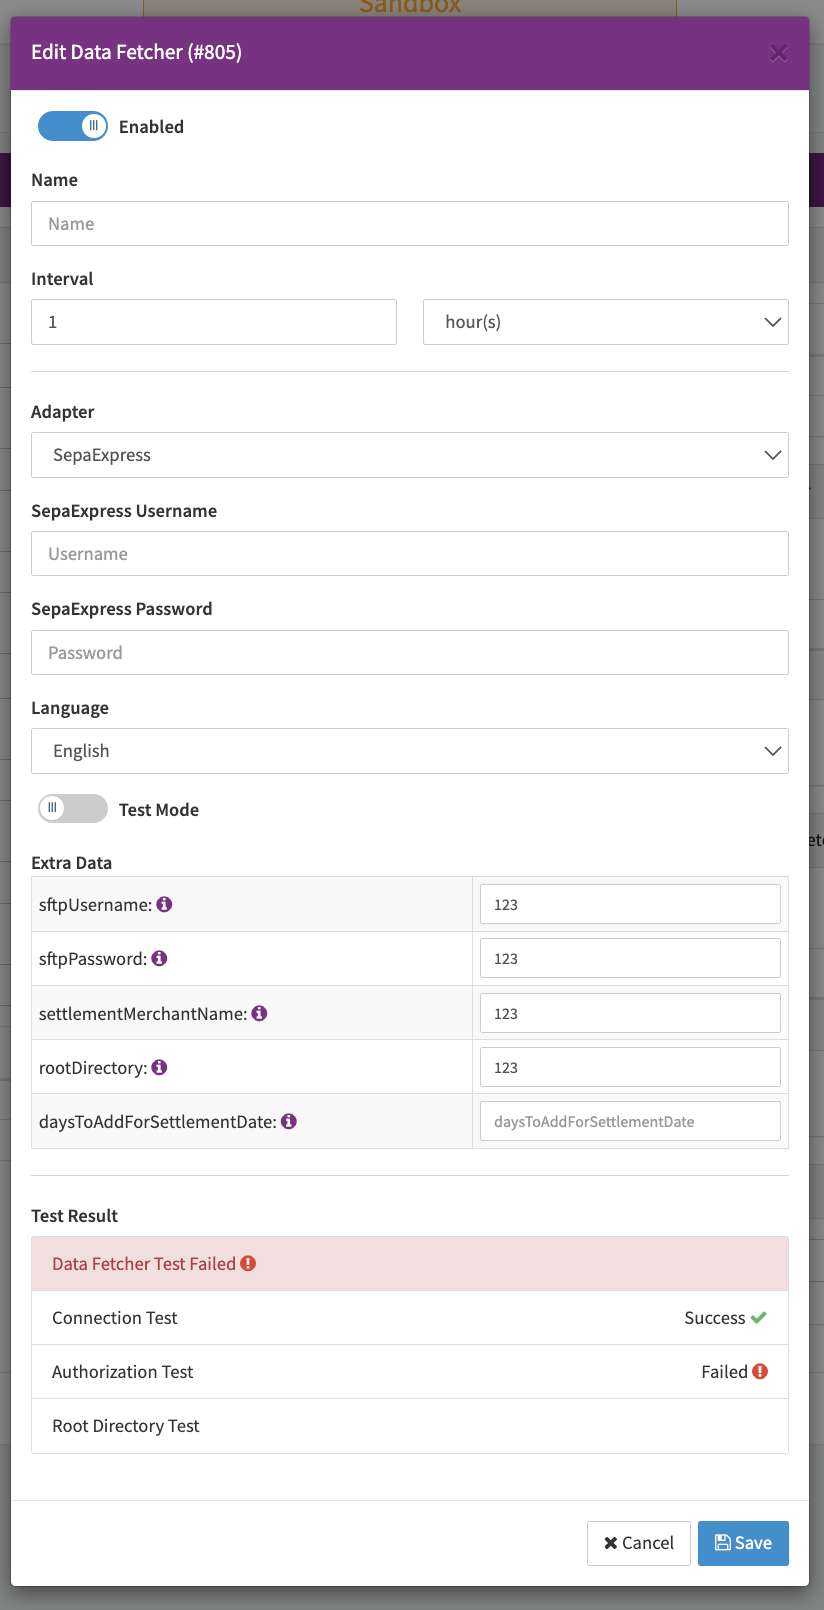Click the Name input field
824x1610 pixels.
[x=409, y=224]
